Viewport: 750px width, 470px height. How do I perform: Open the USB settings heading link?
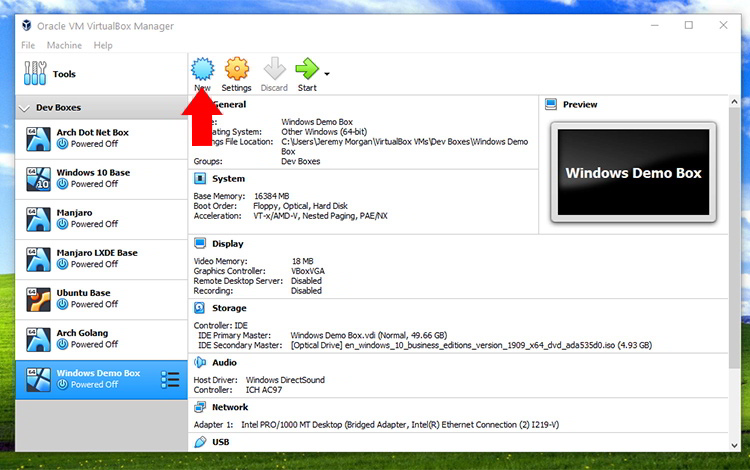(x=221, y=442)
